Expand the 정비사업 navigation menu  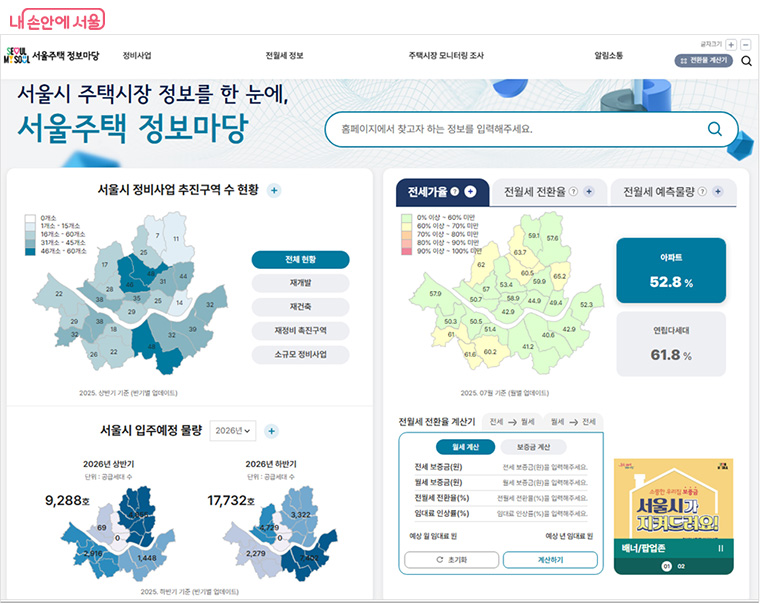137,56
